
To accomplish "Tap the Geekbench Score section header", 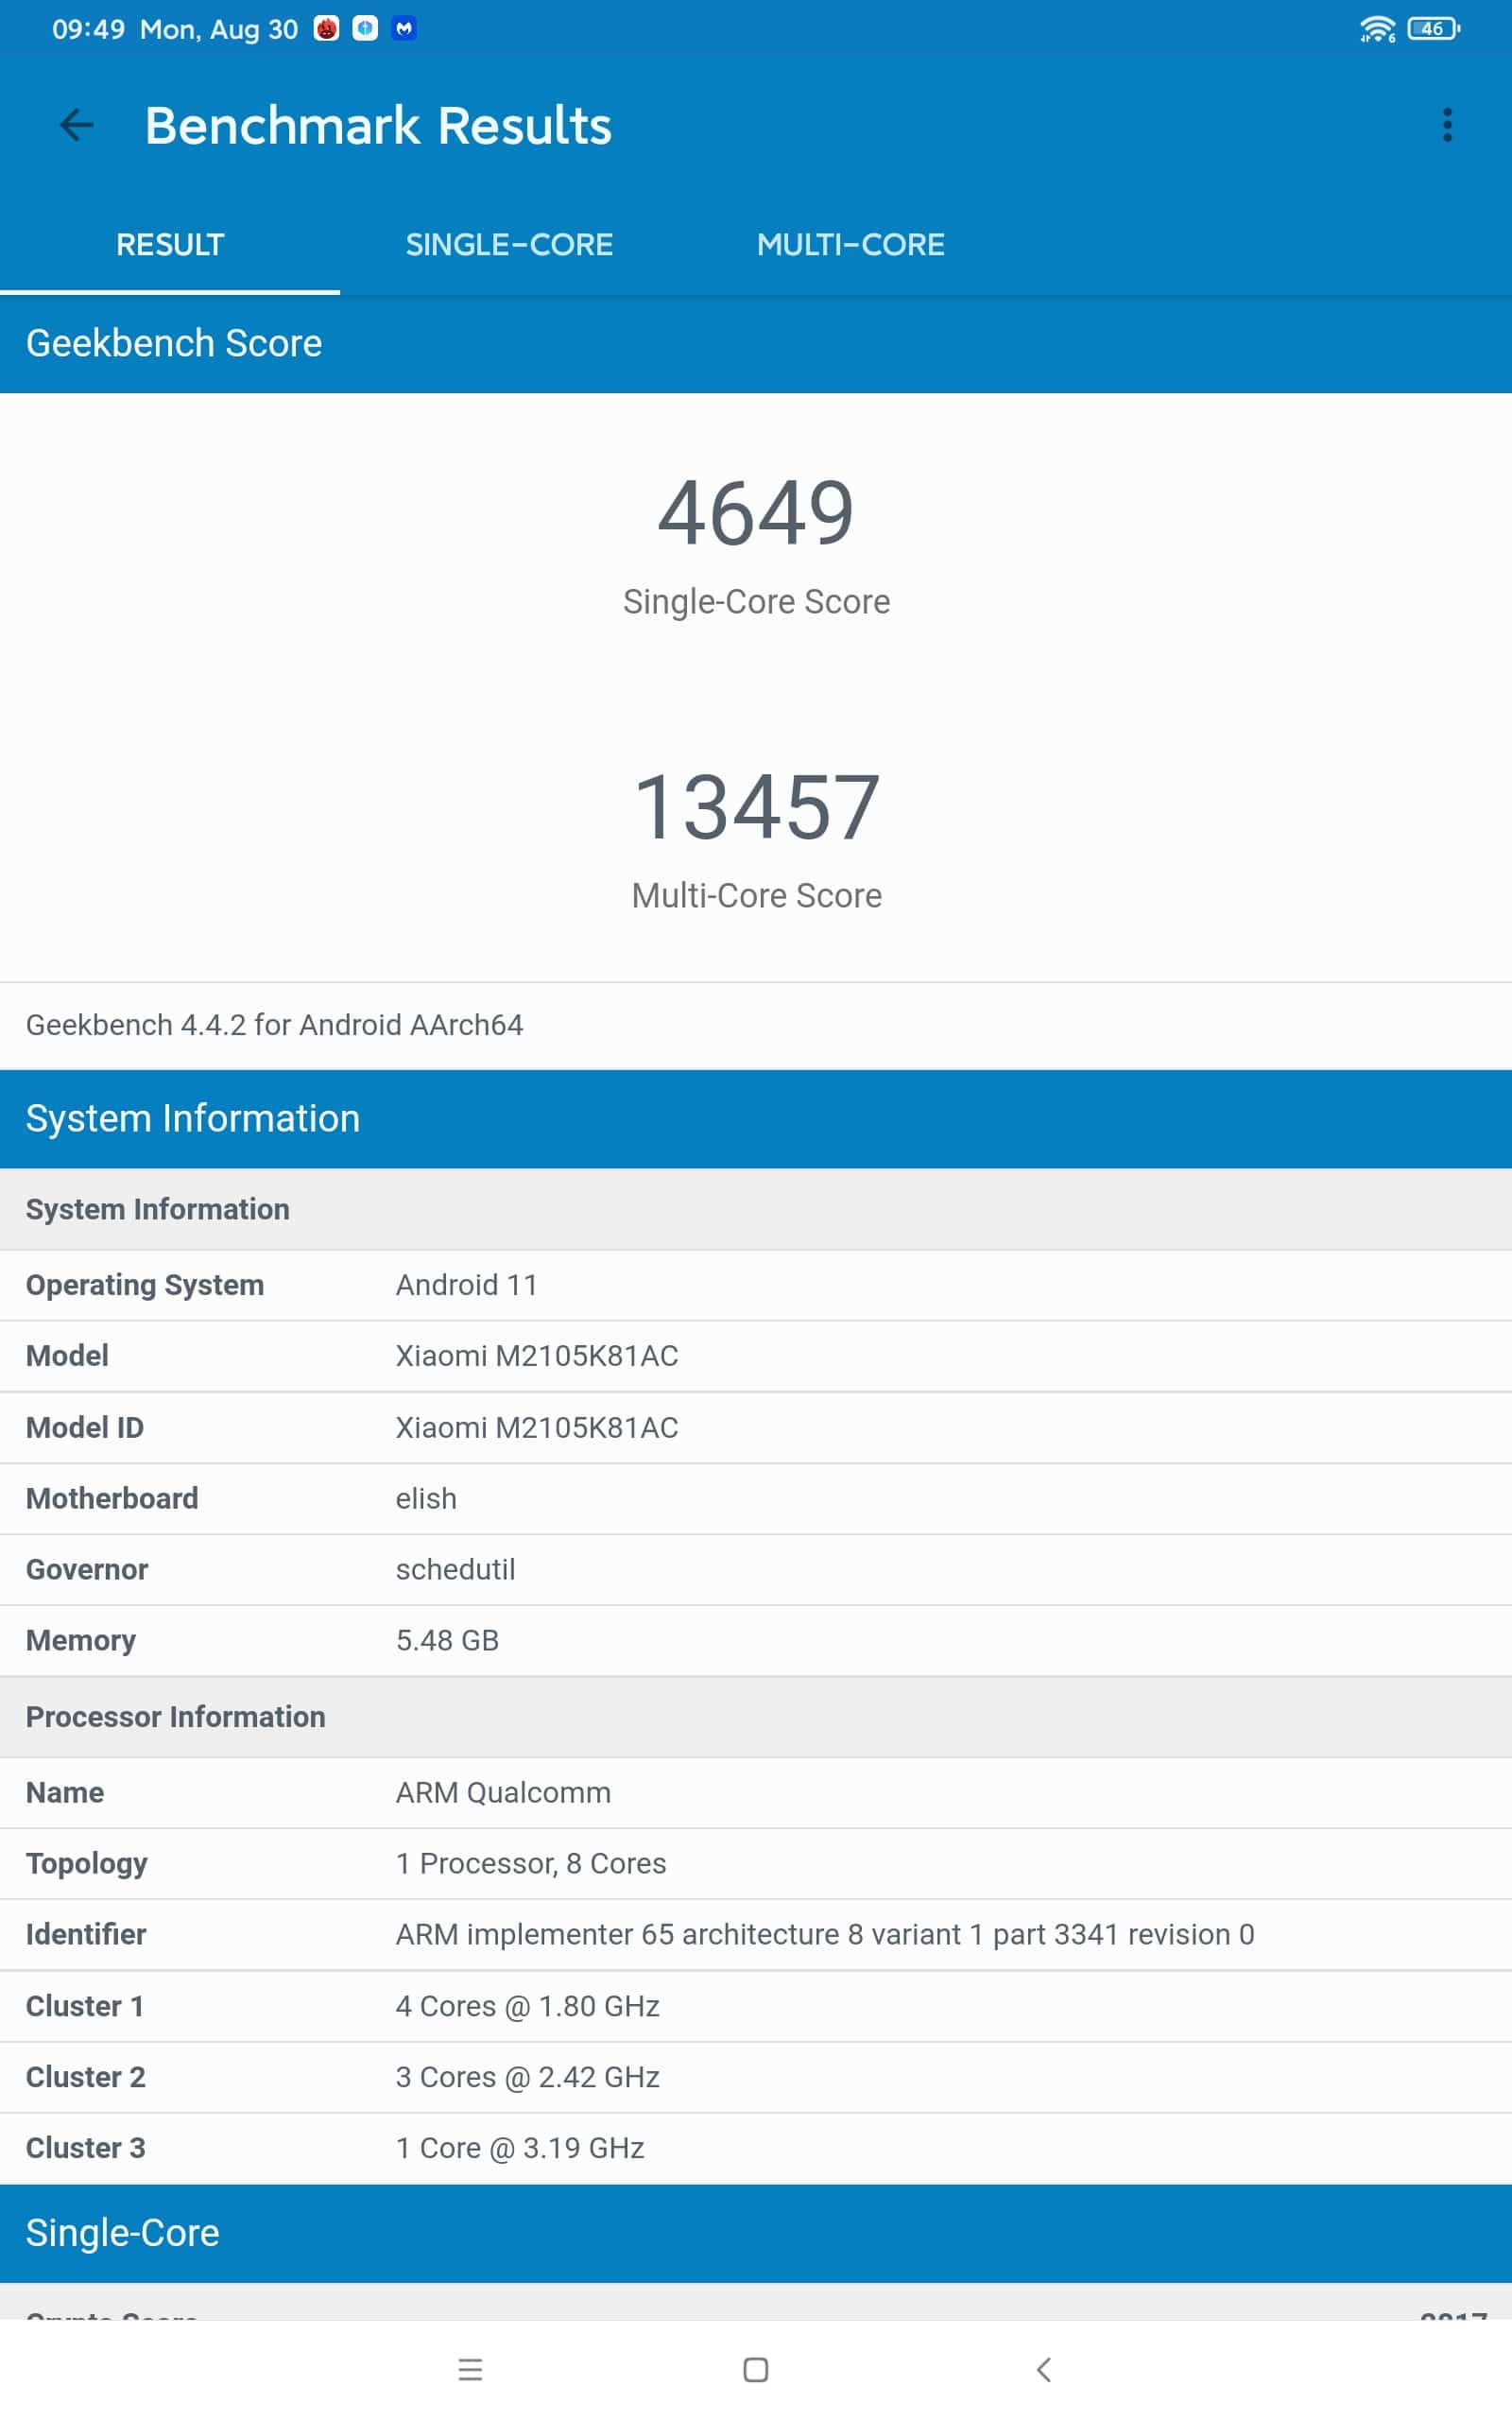I will 756,343.
